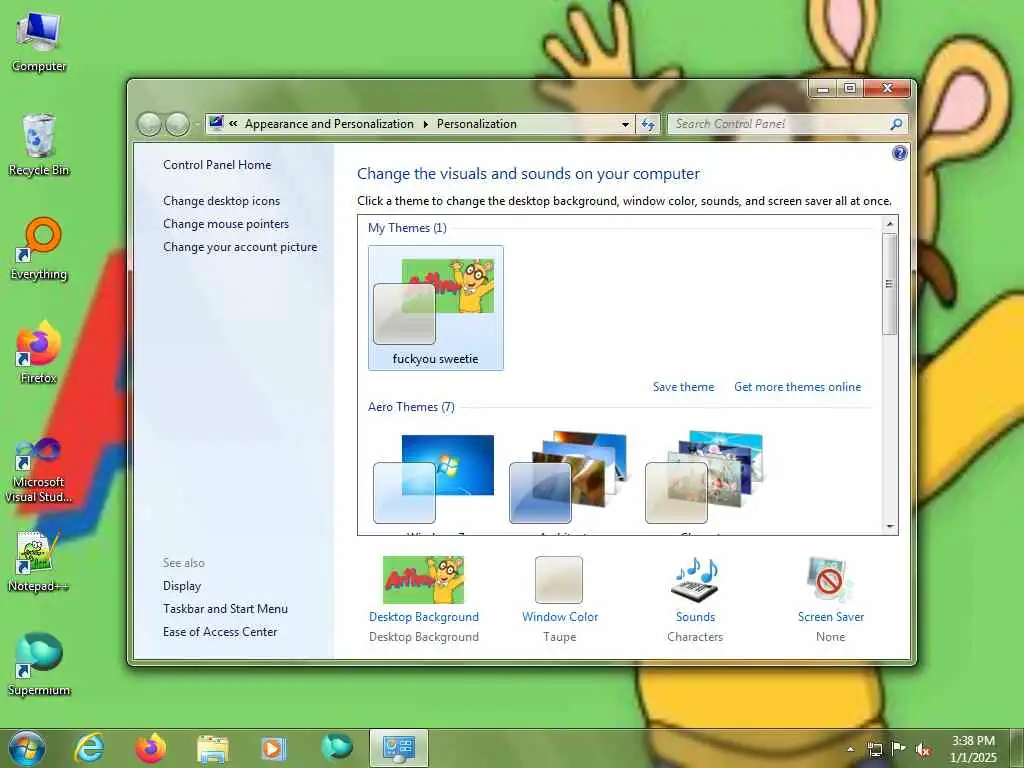Screen dimensions: 1024x768
Task: Select the Architecture Aero theme
Action: [569, 480]
